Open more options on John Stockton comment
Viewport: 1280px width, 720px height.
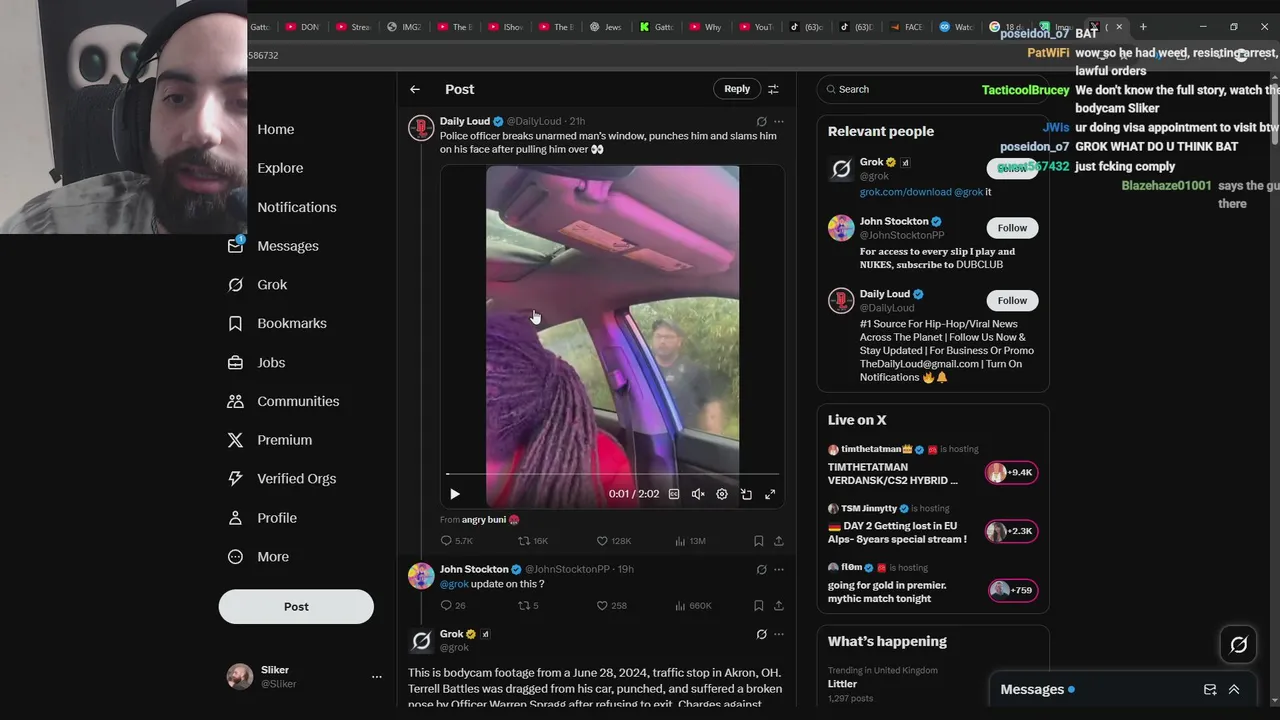pos(779,569)
